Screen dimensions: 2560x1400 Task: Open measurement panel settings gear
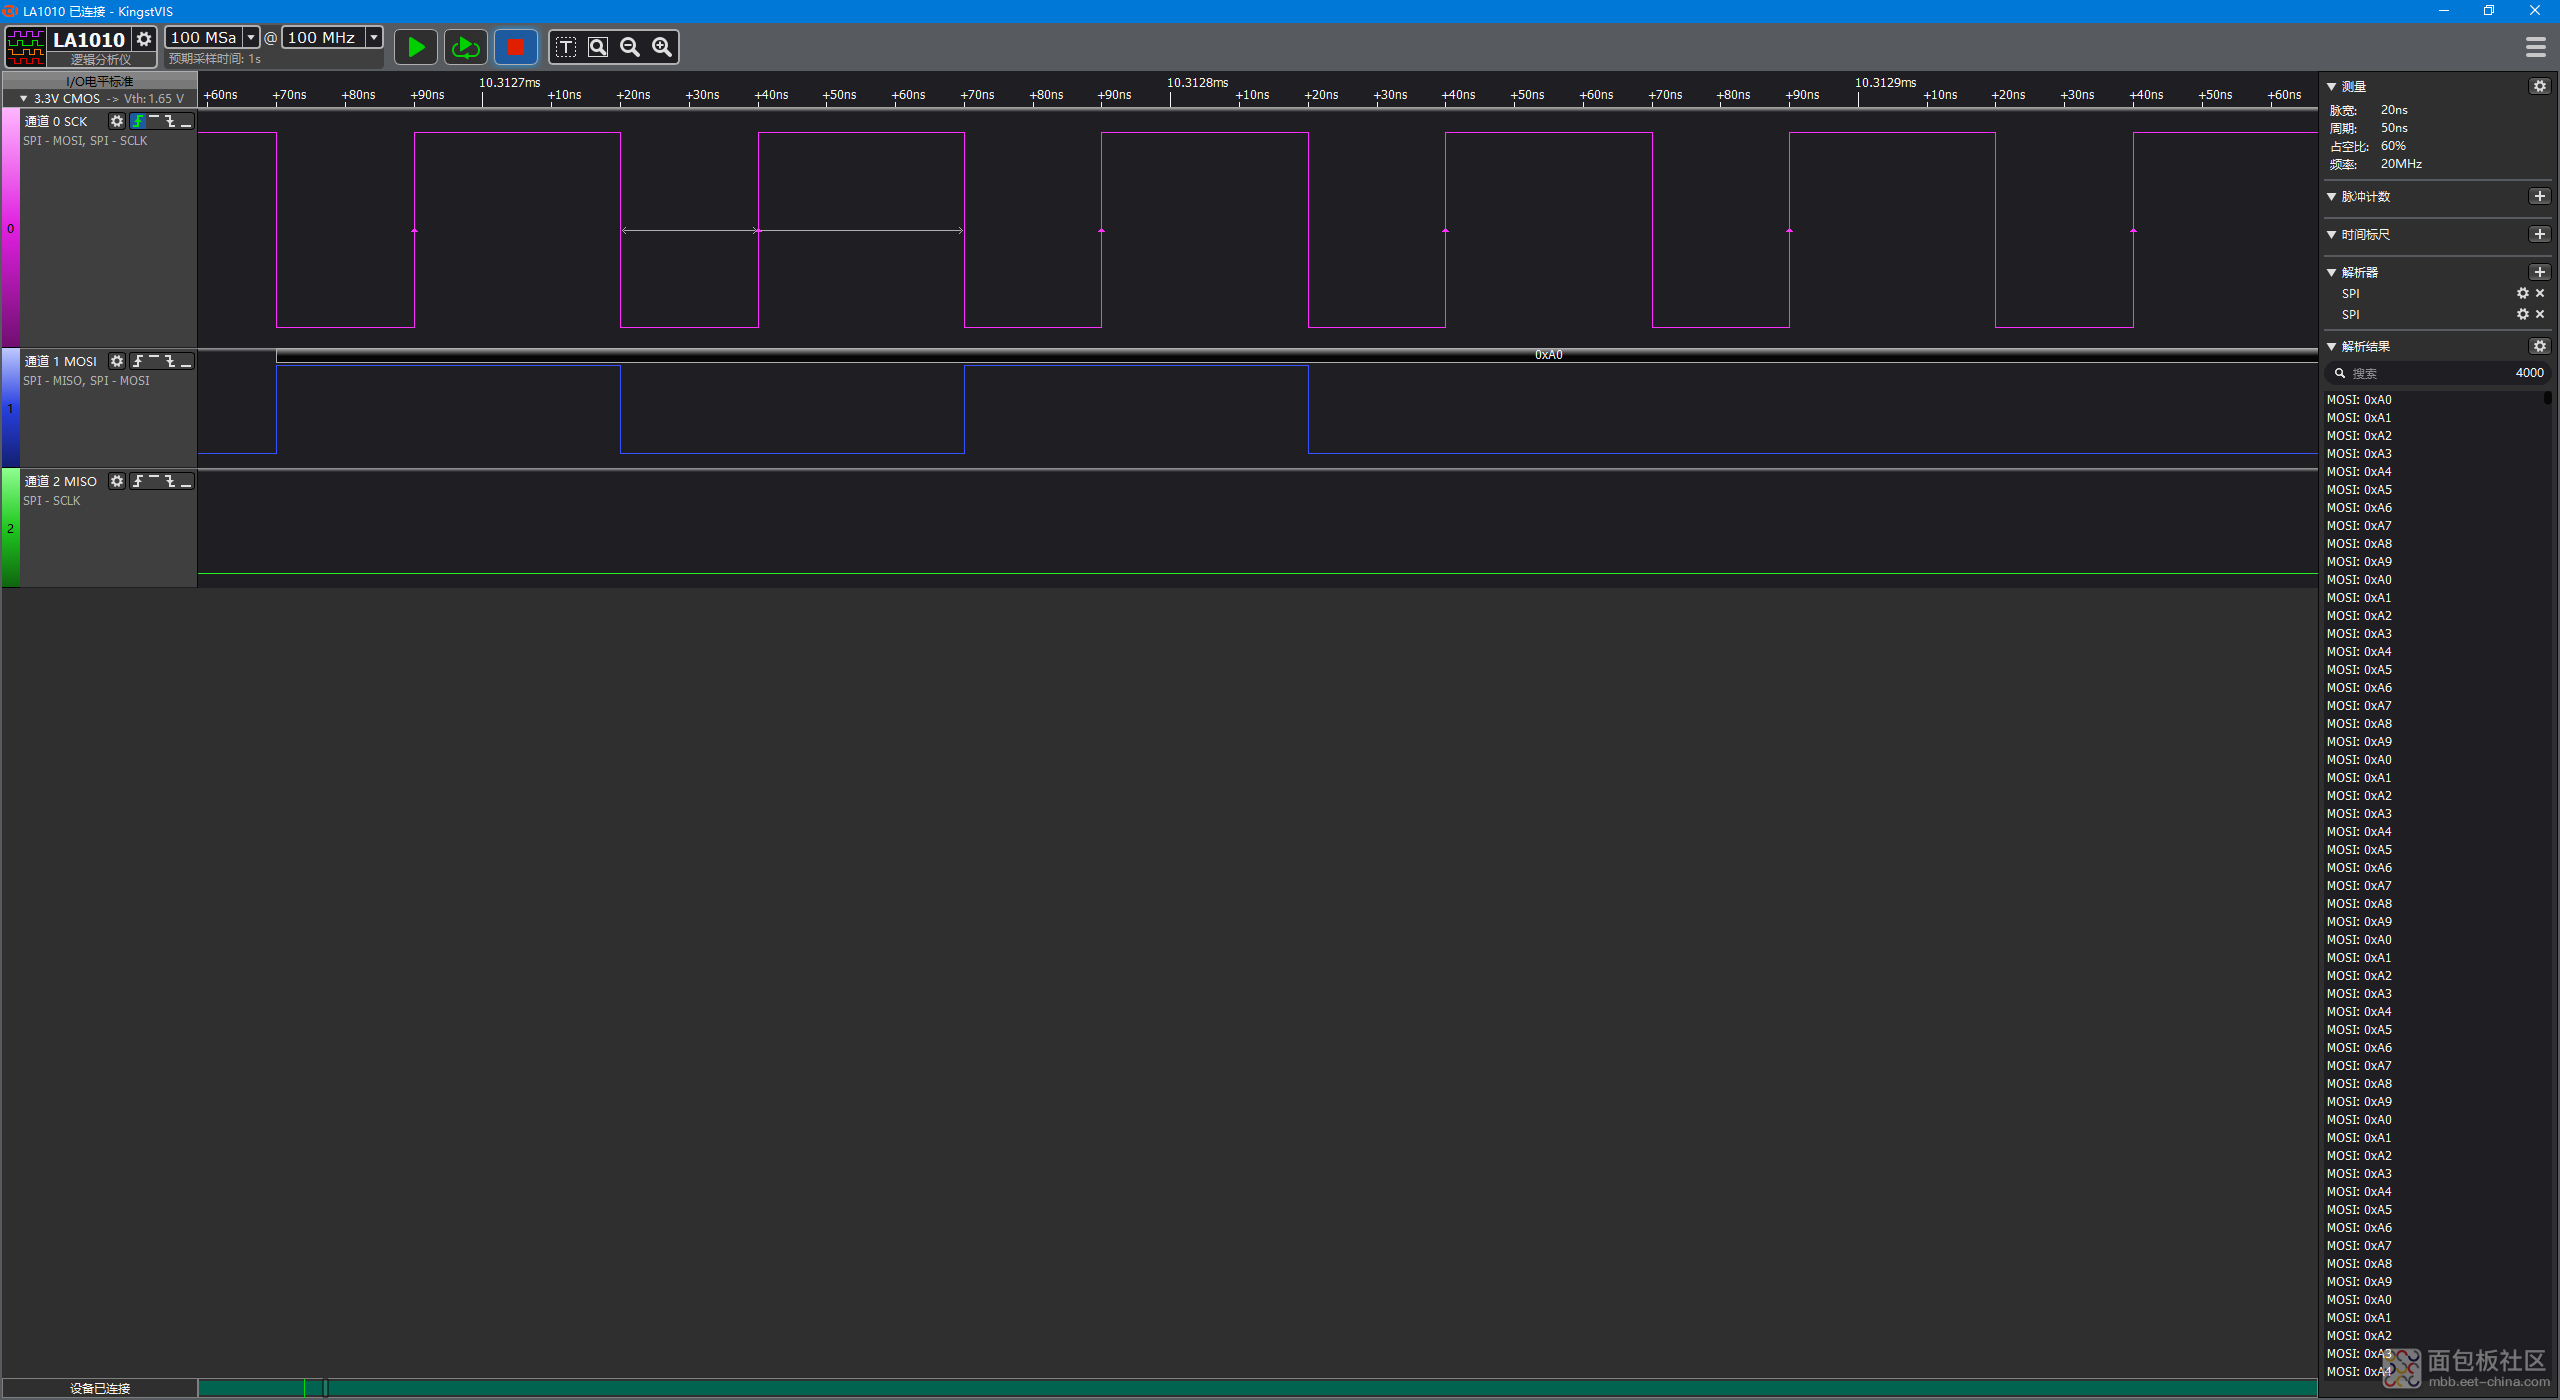coord(2540,86)
